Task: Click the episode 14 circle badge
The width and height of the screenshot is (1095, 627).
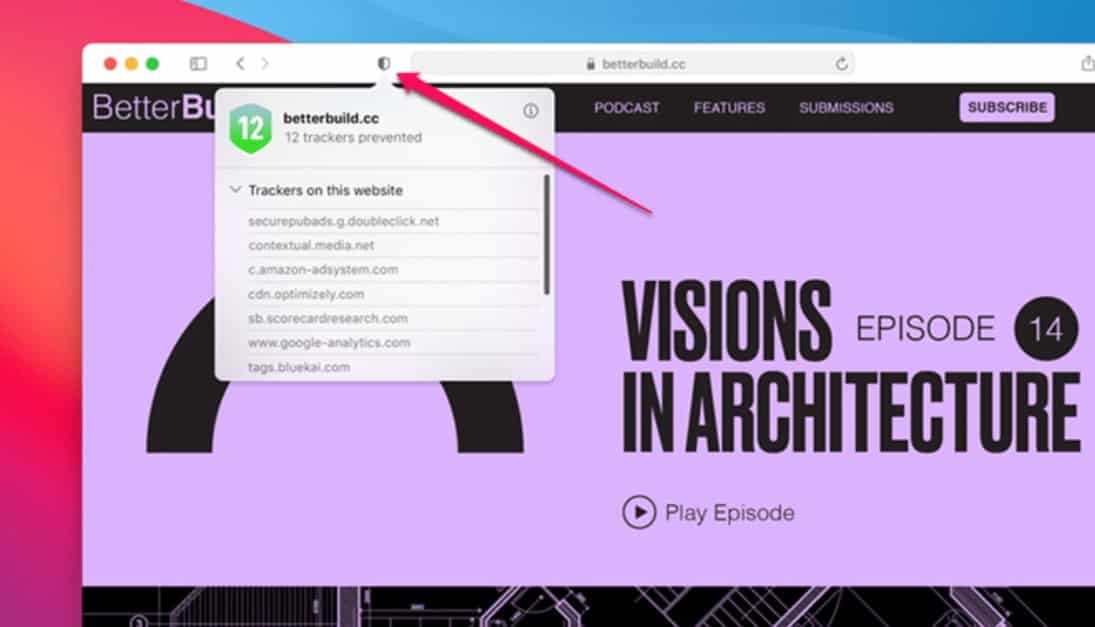Action: coord(1046,328)
